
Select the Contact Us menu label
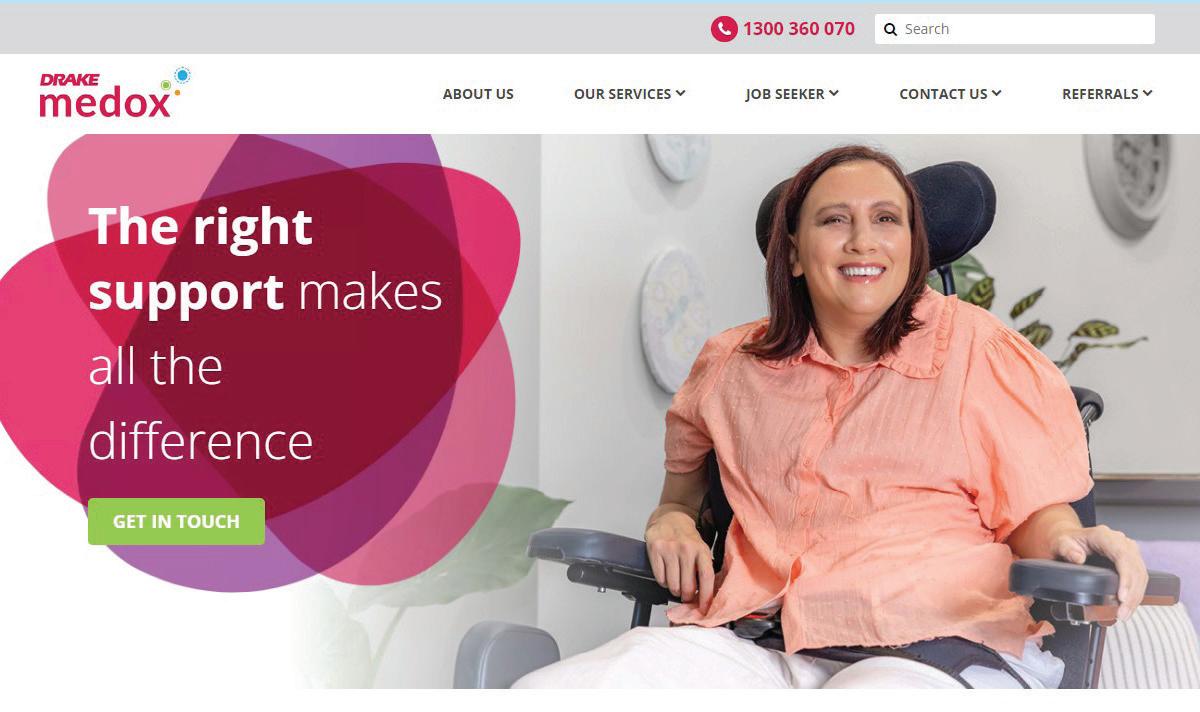point(943,94)
